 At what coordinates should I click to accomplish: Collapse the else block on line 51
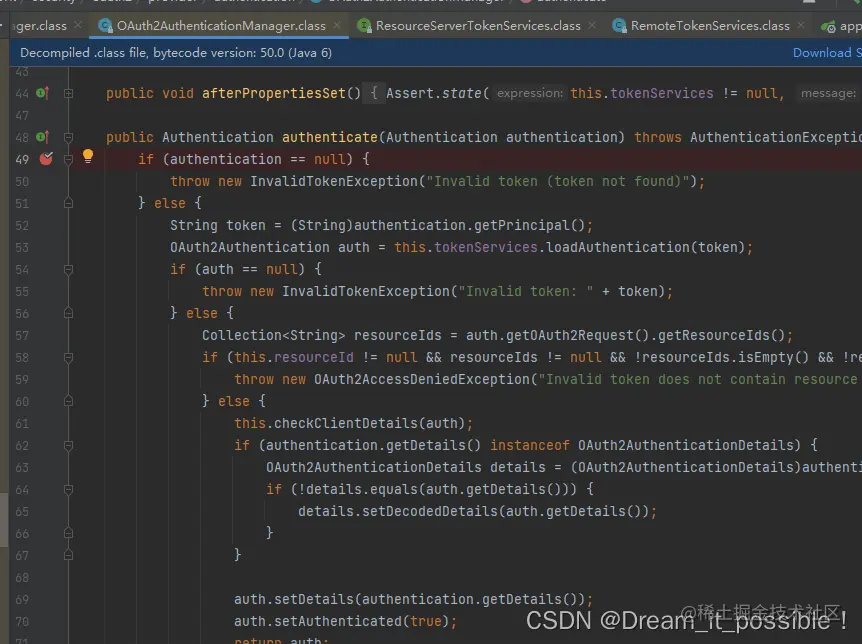click(x=69, y=203)
